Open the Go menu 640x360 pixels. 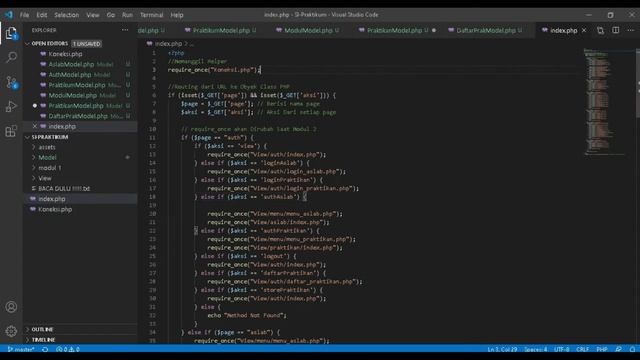coord(111,15)
